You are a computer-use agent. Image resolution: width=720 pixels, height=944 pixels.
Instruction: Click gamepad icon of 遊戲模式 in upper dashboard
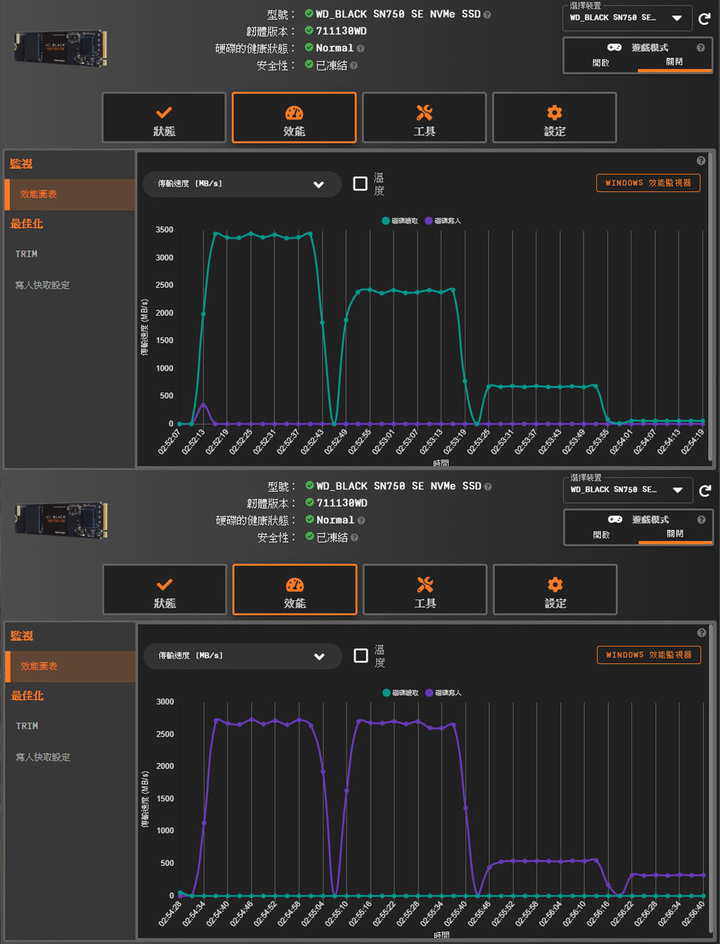[614, 47]
